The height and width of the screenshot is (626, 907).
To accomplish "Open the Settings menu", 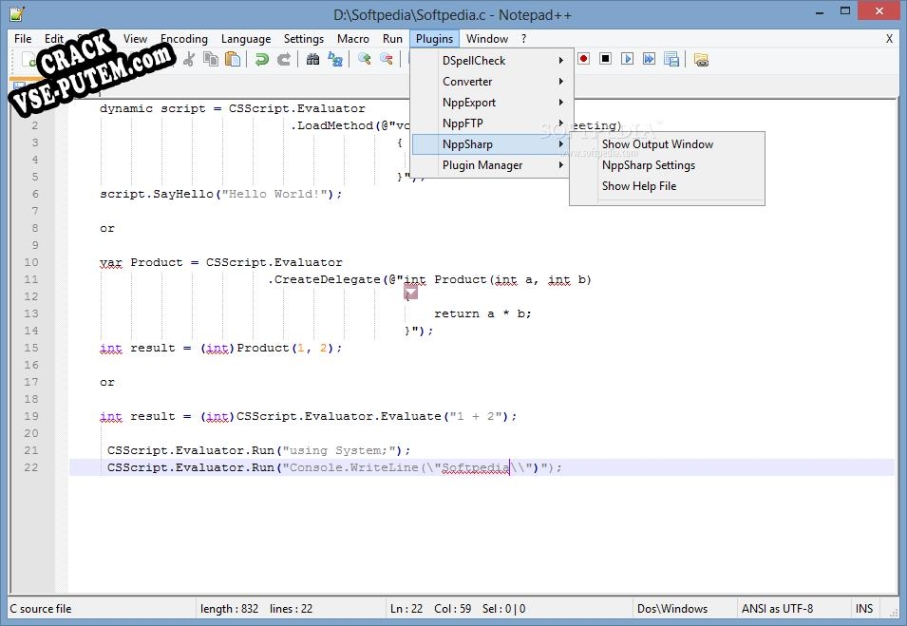I will (x=304, y=39).
